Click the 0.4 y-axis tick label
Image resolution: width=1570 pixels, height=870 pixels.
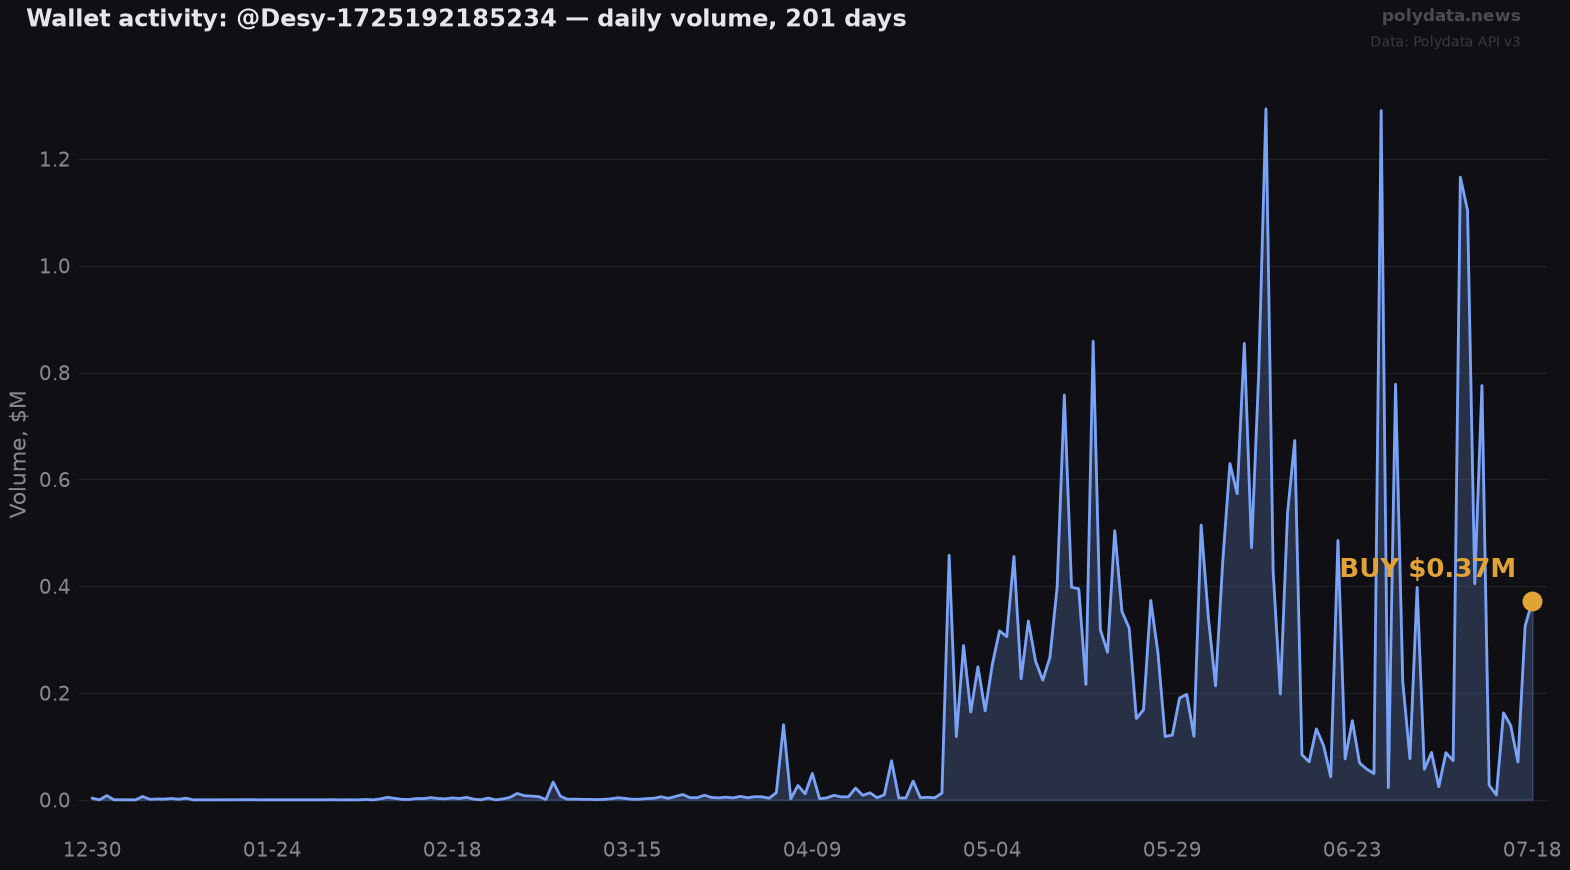[x=54, y=587]
